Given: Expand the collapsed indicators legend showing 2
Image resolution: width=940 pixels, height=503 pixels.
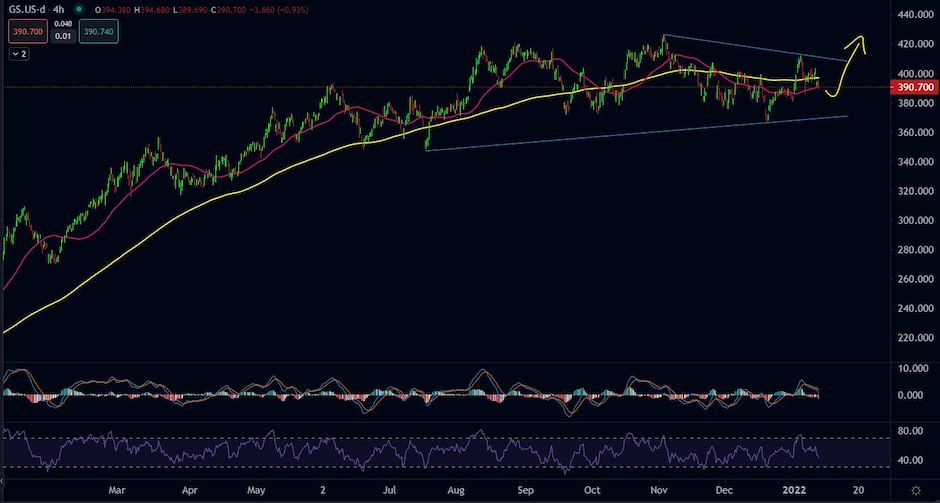Looking at the screenshot, I should (21, 54).
